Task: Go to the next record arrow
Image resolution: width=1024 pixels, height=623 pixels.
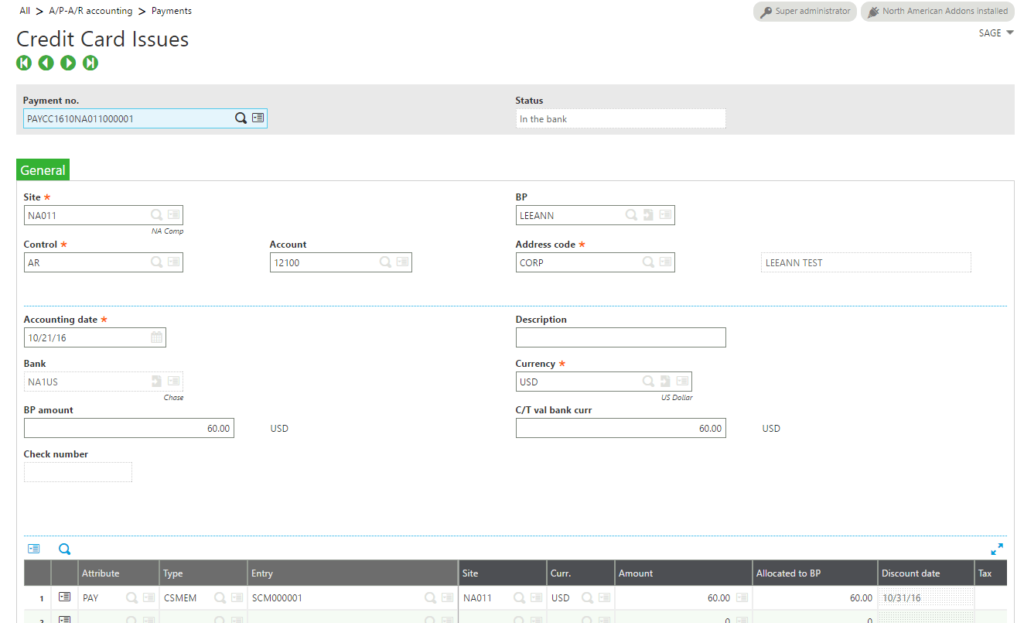Action: [68, 63]
